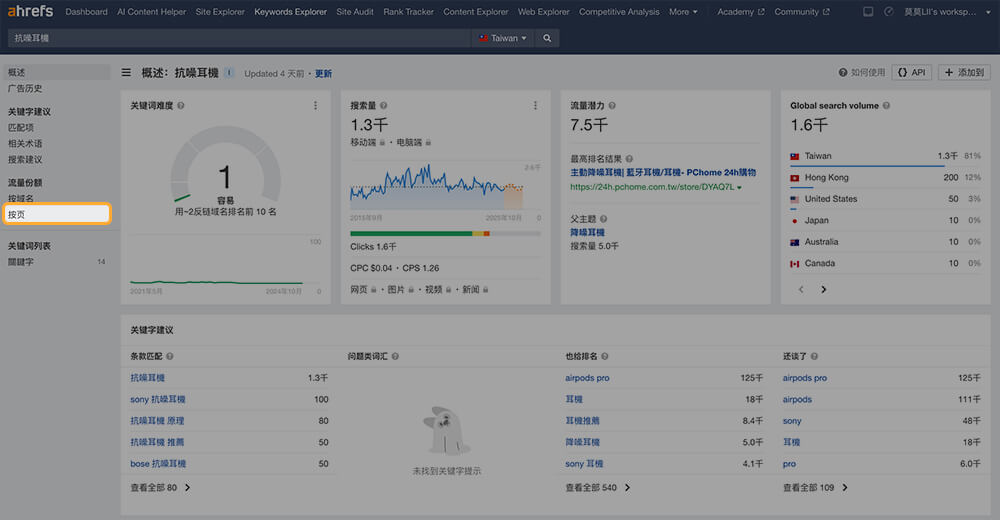
Task: Open Competitive Analysis menu
Action: [x=619, y=11]
